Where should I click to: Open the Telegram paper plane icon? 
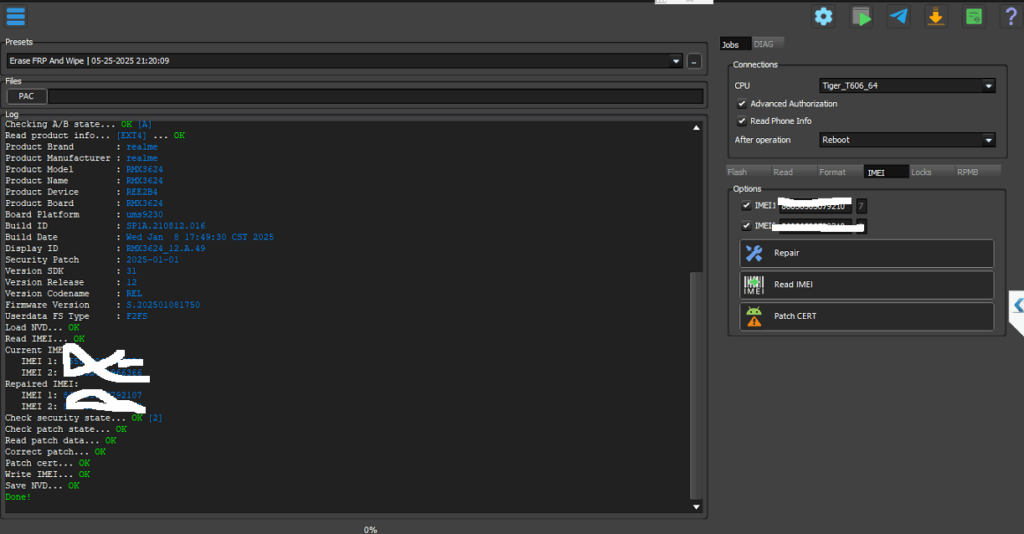[x=899, y=16]
